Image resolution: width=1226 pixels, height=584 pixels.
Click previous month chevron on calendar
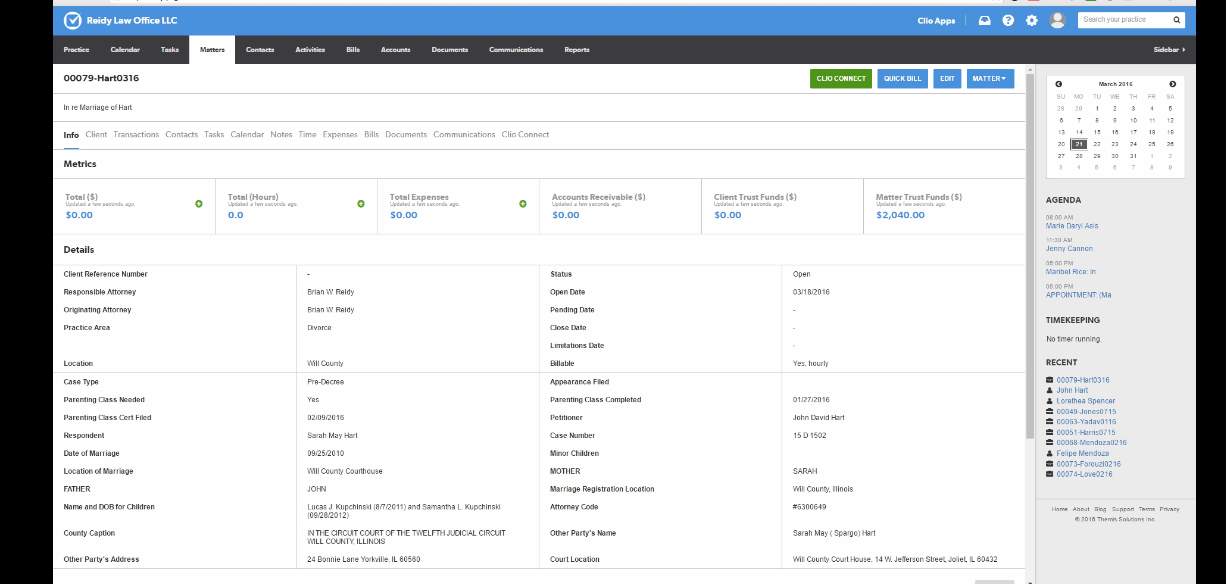pos(1059,83)
